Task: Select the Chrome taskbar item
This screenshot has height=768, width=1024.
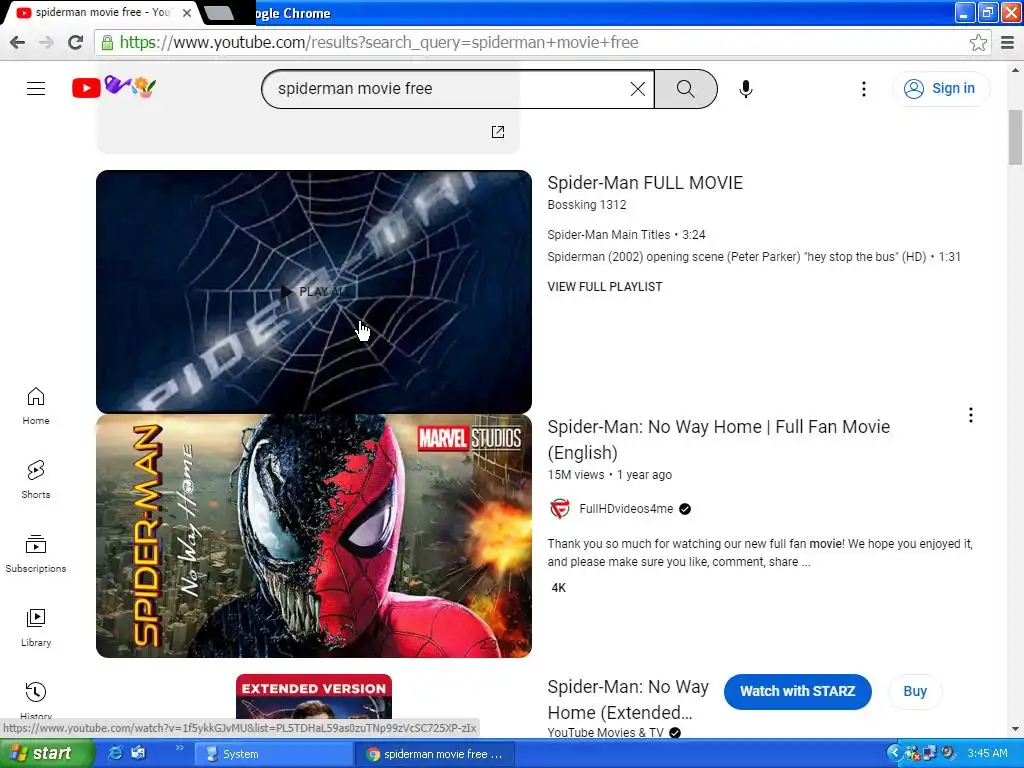Action: (435, 754)
